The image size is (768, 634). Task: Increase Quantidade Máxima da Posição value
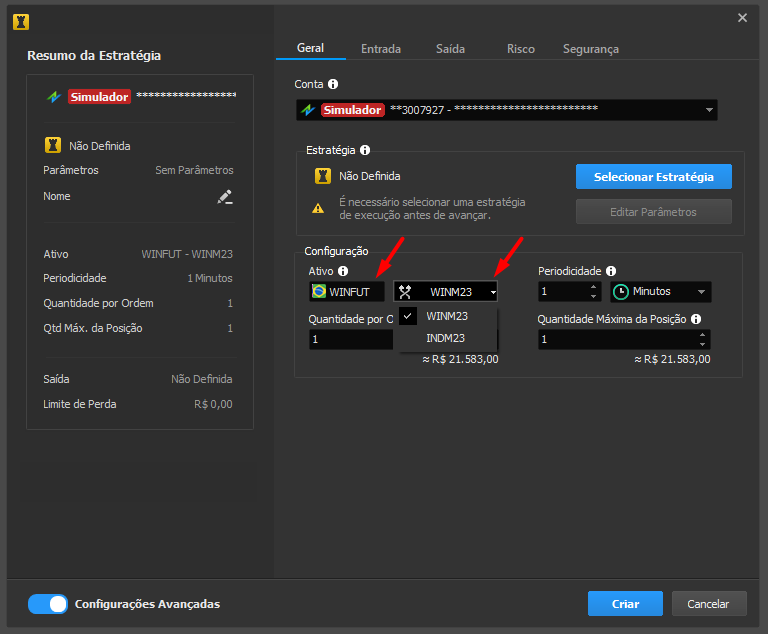point(702,335)
